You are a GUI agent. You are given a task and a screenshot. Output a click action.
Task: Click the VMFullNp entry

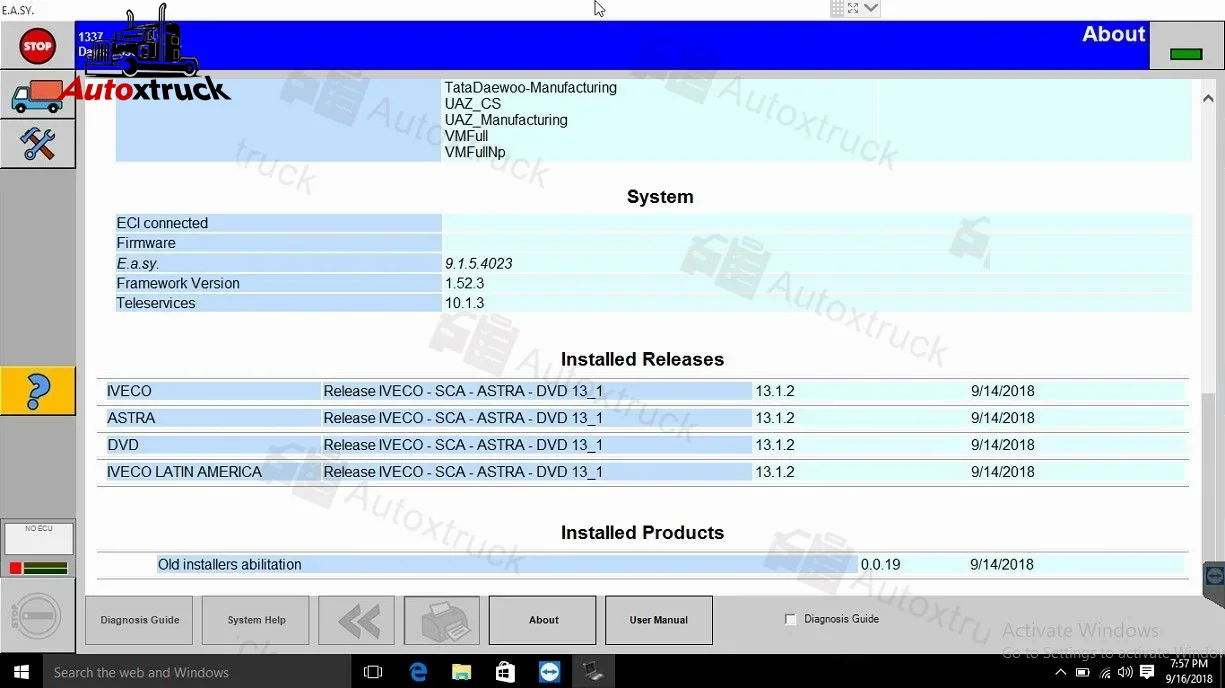click(x=475, y=153)
